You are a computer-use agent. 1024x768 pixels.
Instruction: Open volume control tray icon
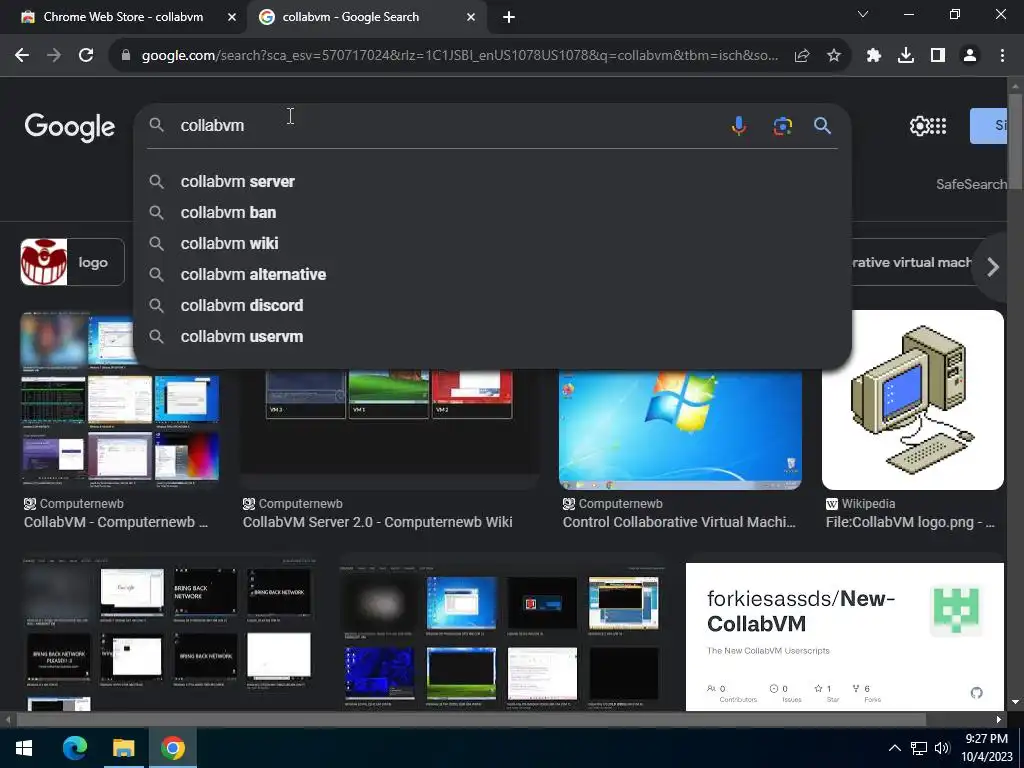click(x=942, y=748)
